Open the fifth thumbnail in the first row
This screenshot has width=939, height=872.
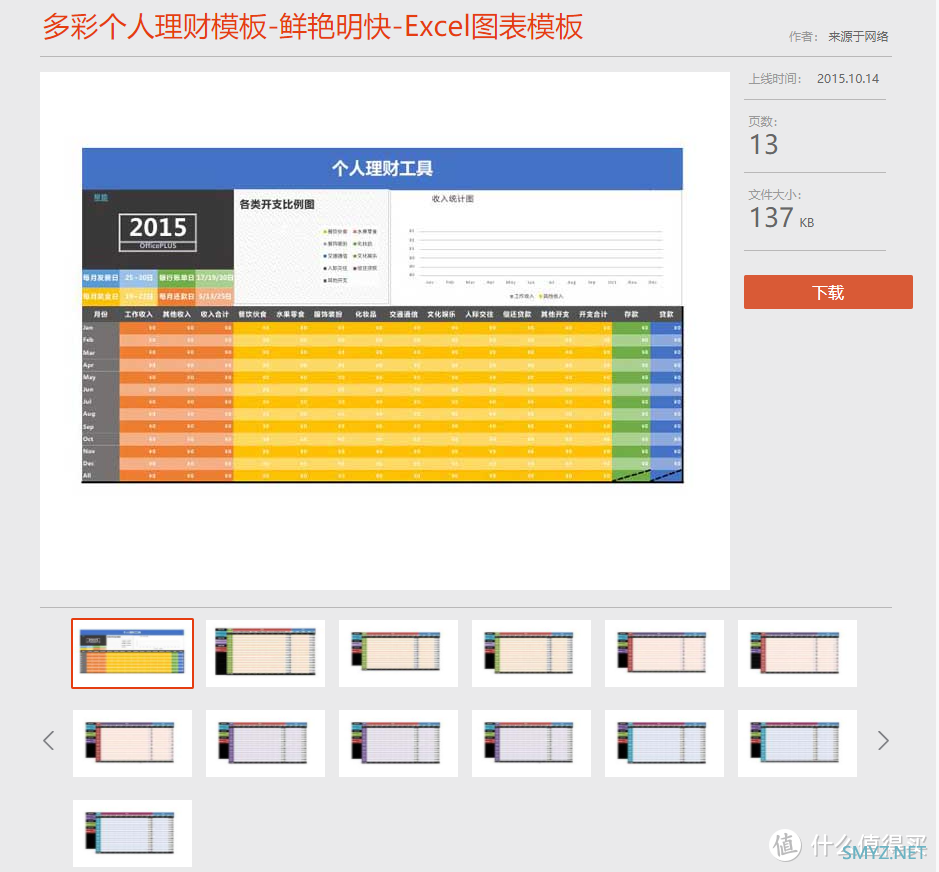point(664,653)
